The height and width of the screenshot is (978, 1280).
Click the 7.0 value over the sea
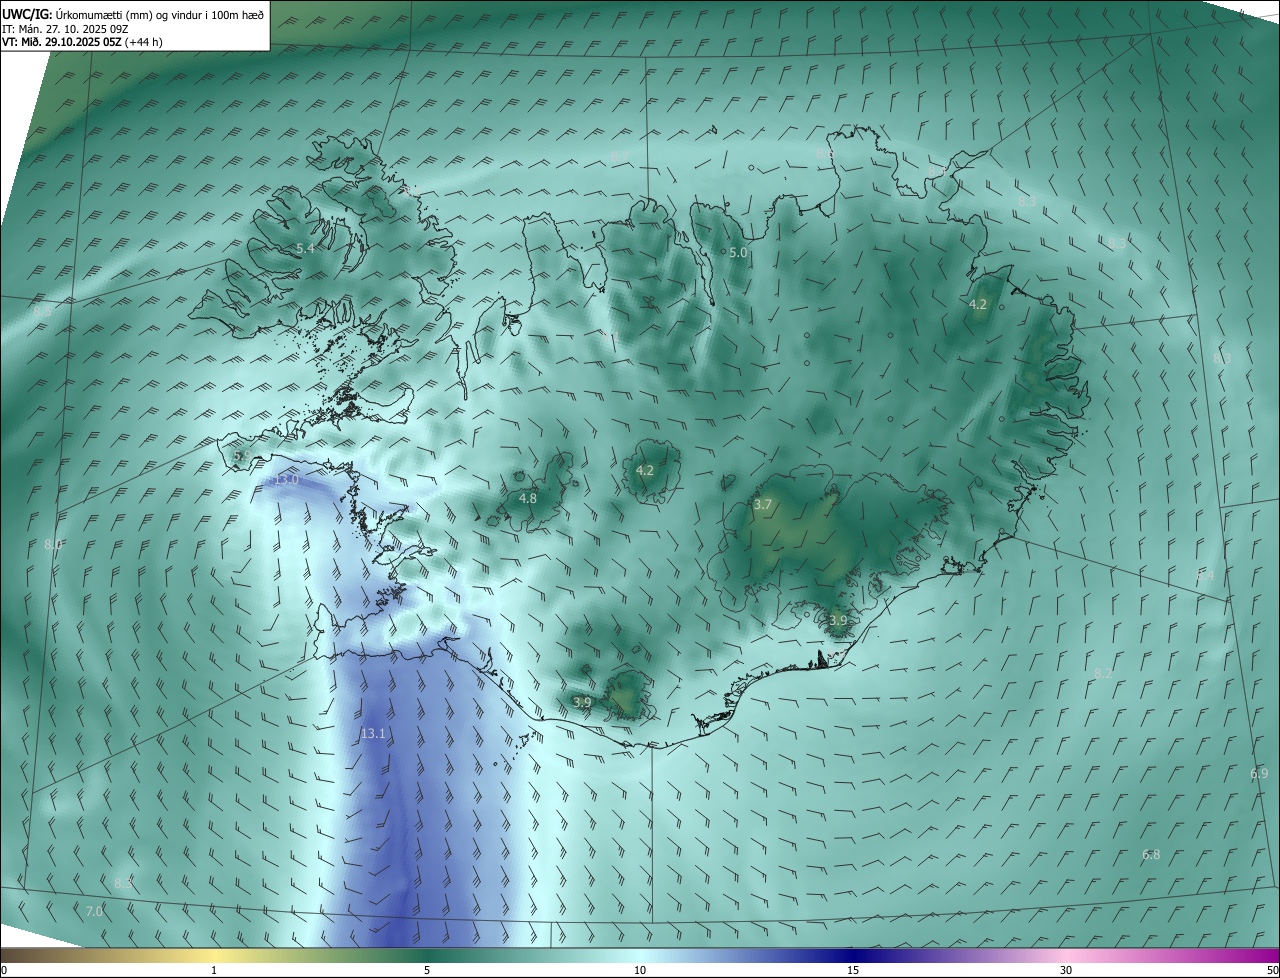pos(93,911)
